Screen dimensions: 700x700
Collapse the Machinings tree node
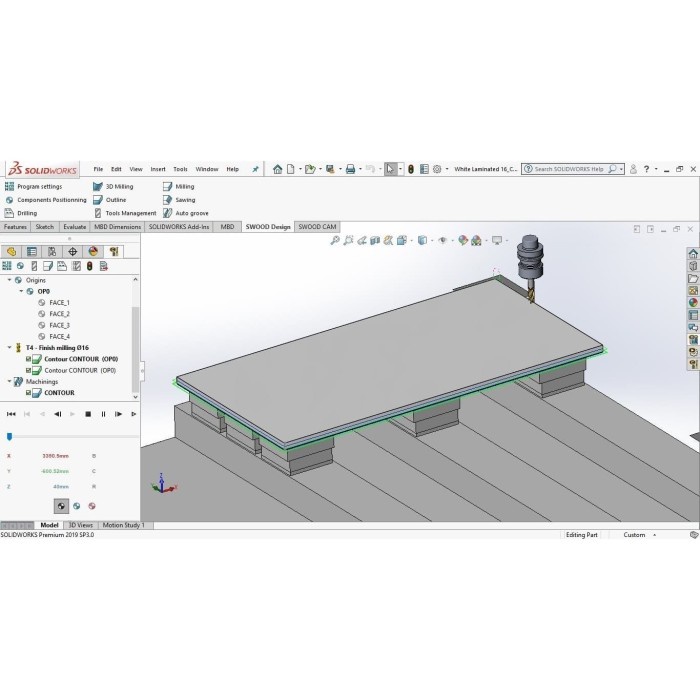click(10, 382)
